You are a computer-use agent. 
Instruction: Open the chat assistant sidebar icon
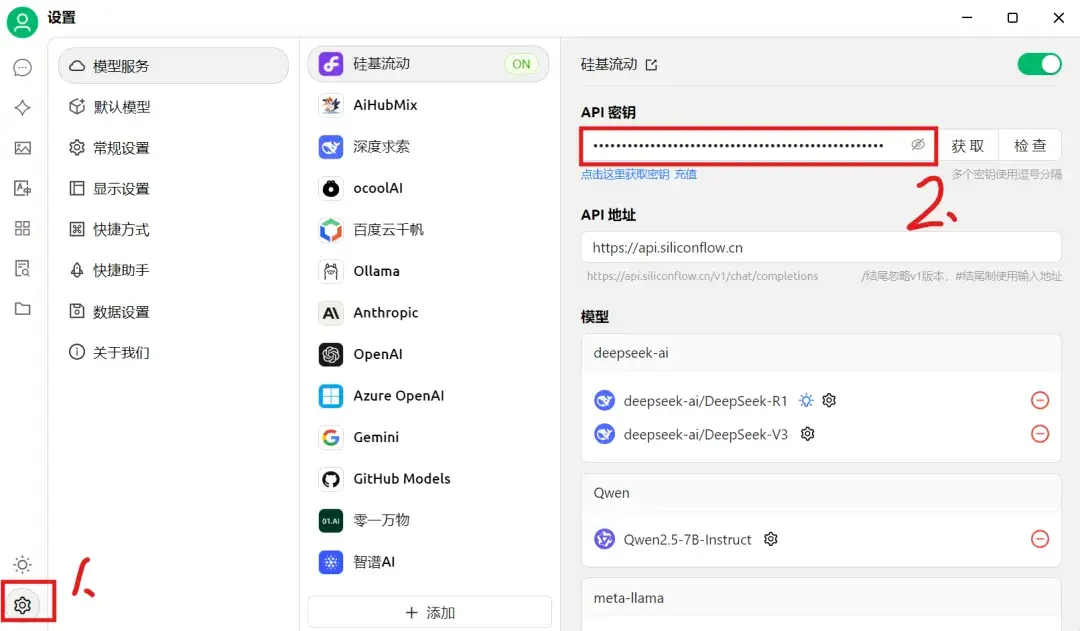(23, 68)
